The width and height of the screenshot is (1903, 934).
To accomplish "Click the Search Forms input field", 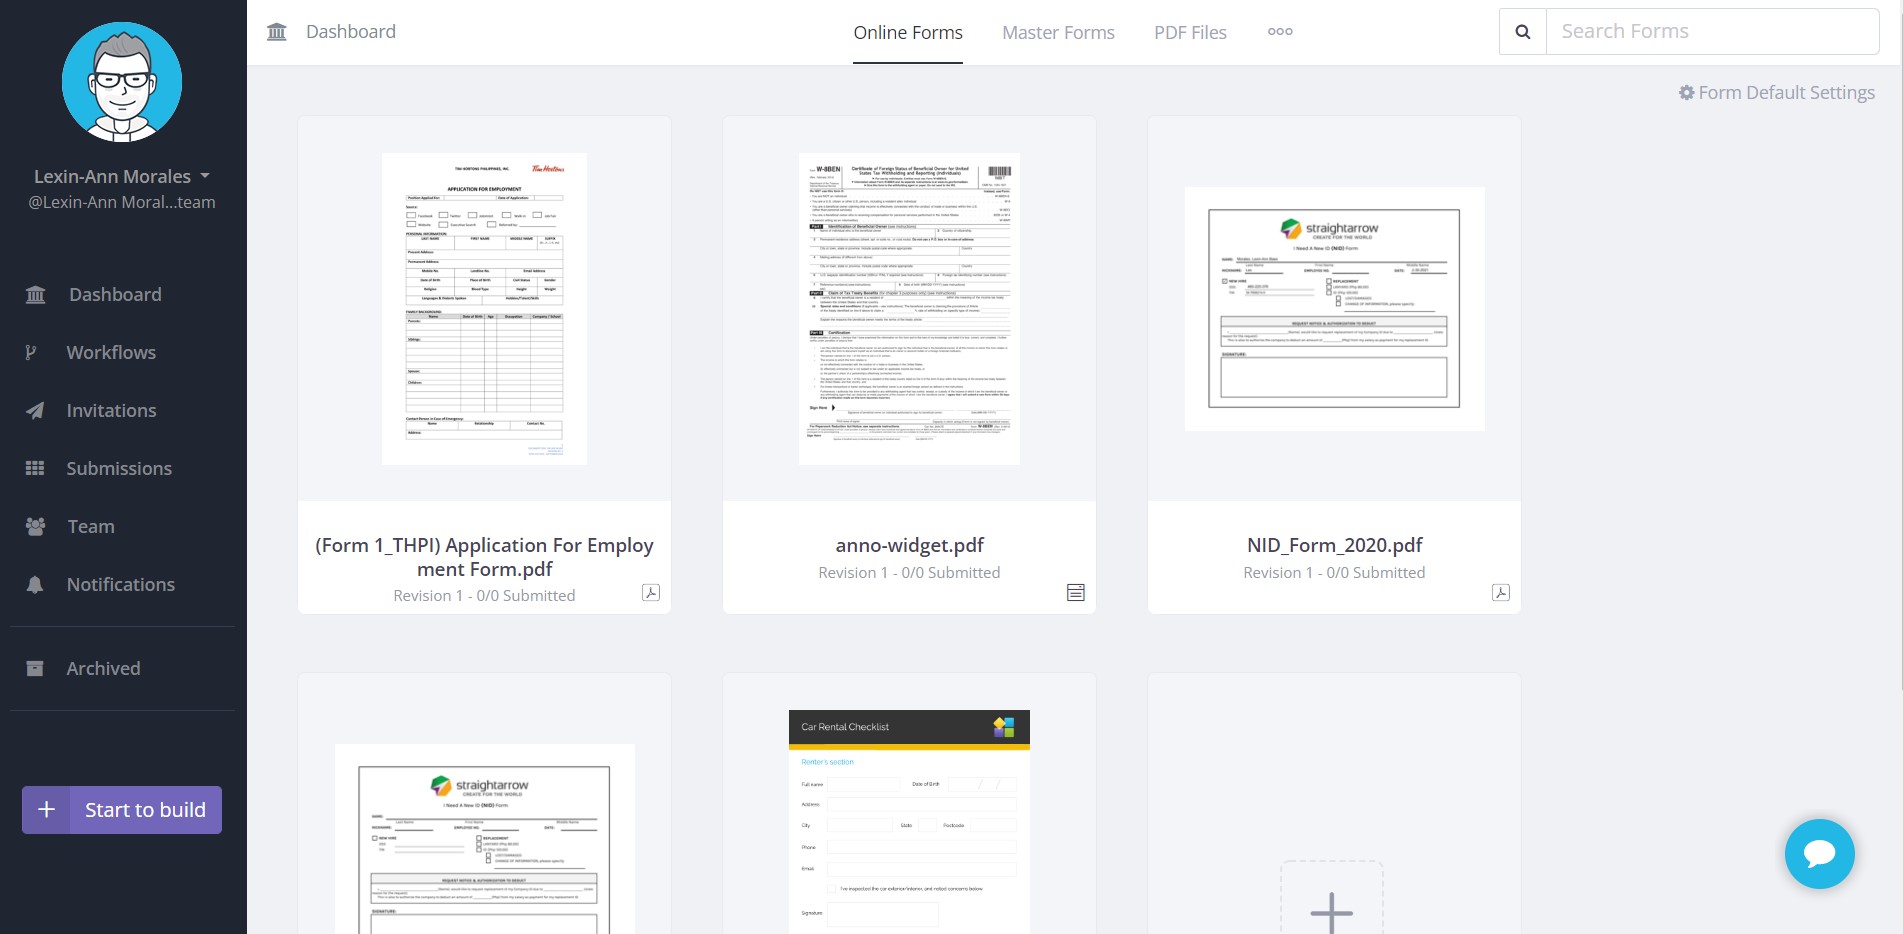I will pos(1711,32).
